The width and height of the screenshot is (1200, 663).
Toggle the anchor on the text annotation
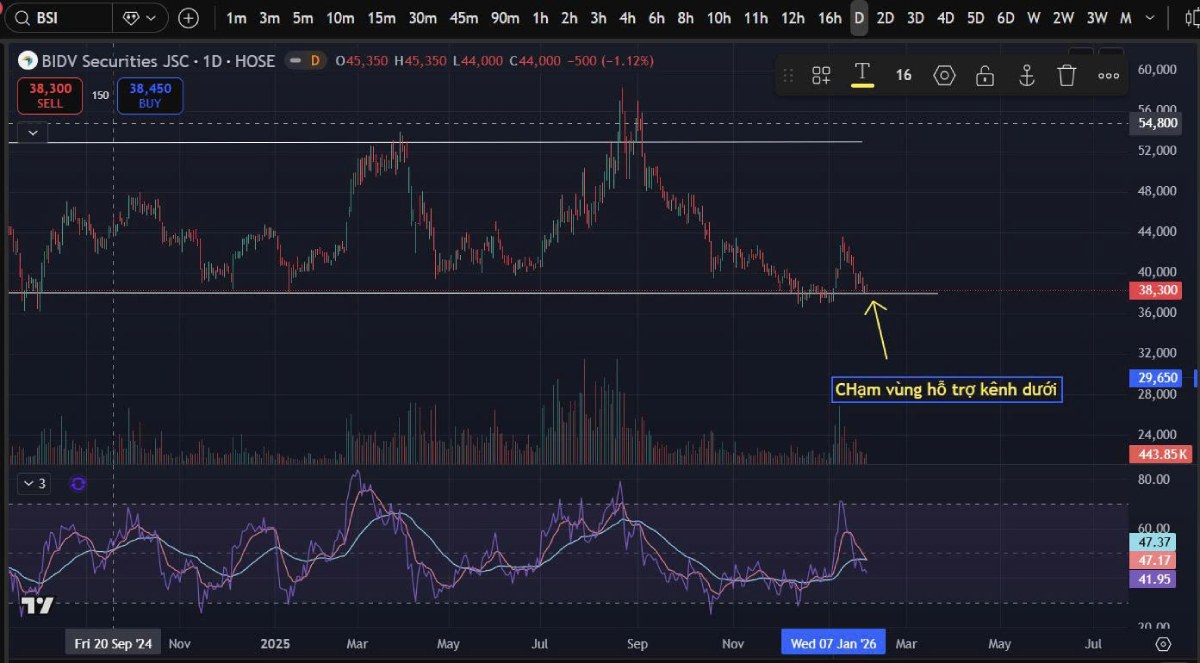tap(1026, 74)
